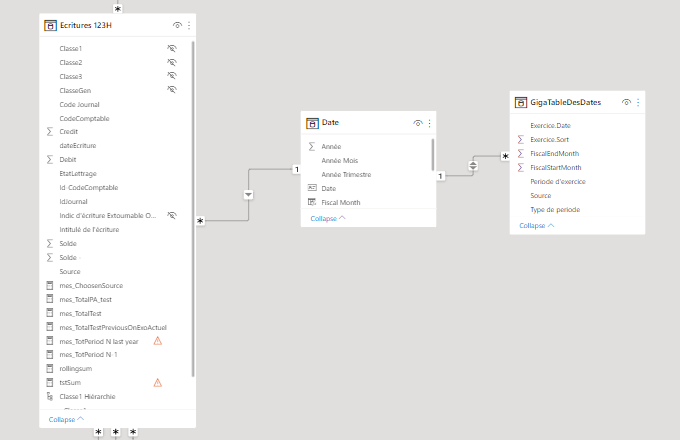Toggle visibility of Ecritures 123H table

(x=177, y=26)
